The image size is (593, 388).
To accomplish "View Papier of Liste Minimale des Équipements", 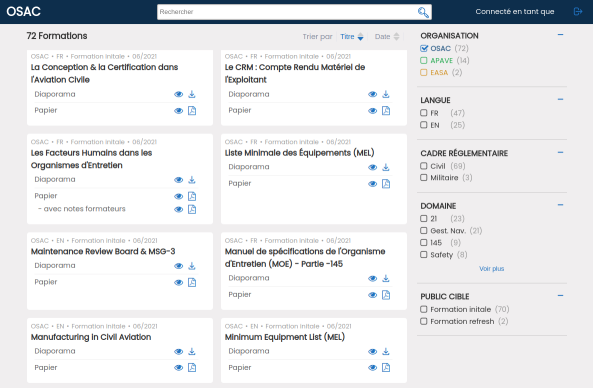I will point(373,184).
